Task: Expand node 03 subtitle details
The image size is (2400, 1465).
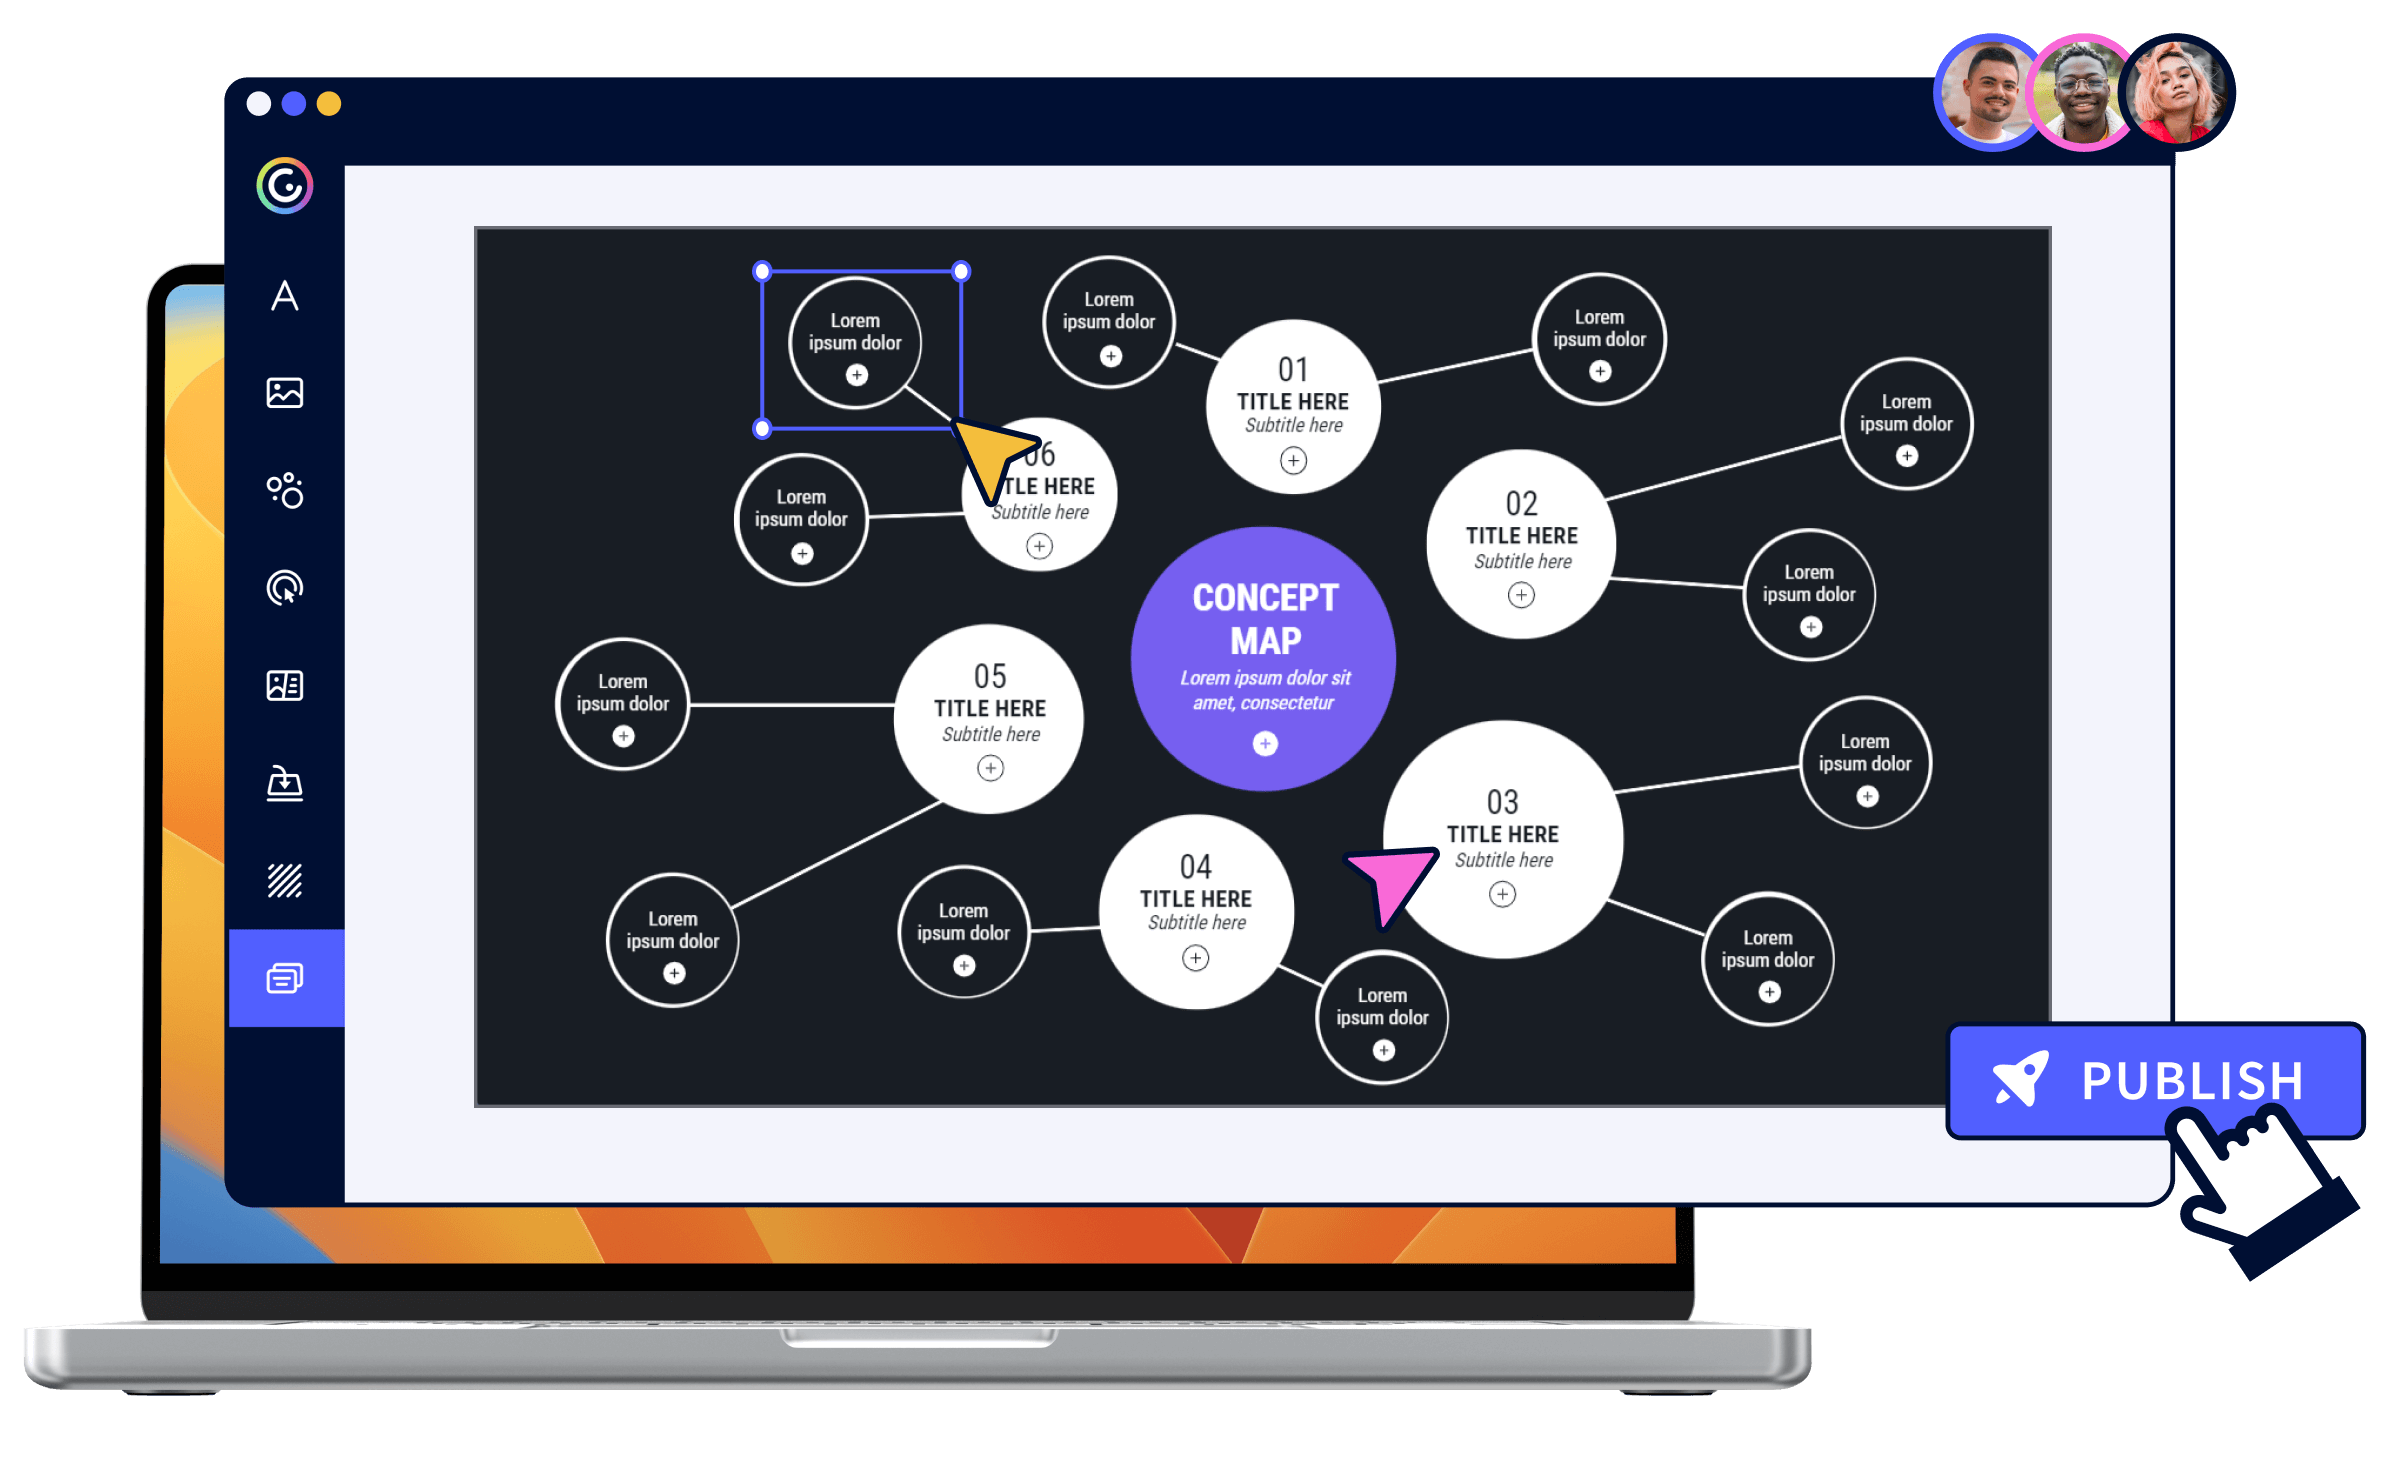Action: [x=1502, y=894]
